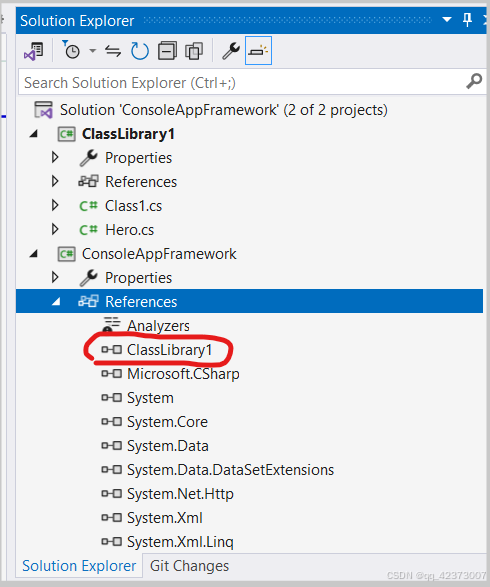Click the icon of highlighted References row
490x587 pixels.
tap(88, 301)
